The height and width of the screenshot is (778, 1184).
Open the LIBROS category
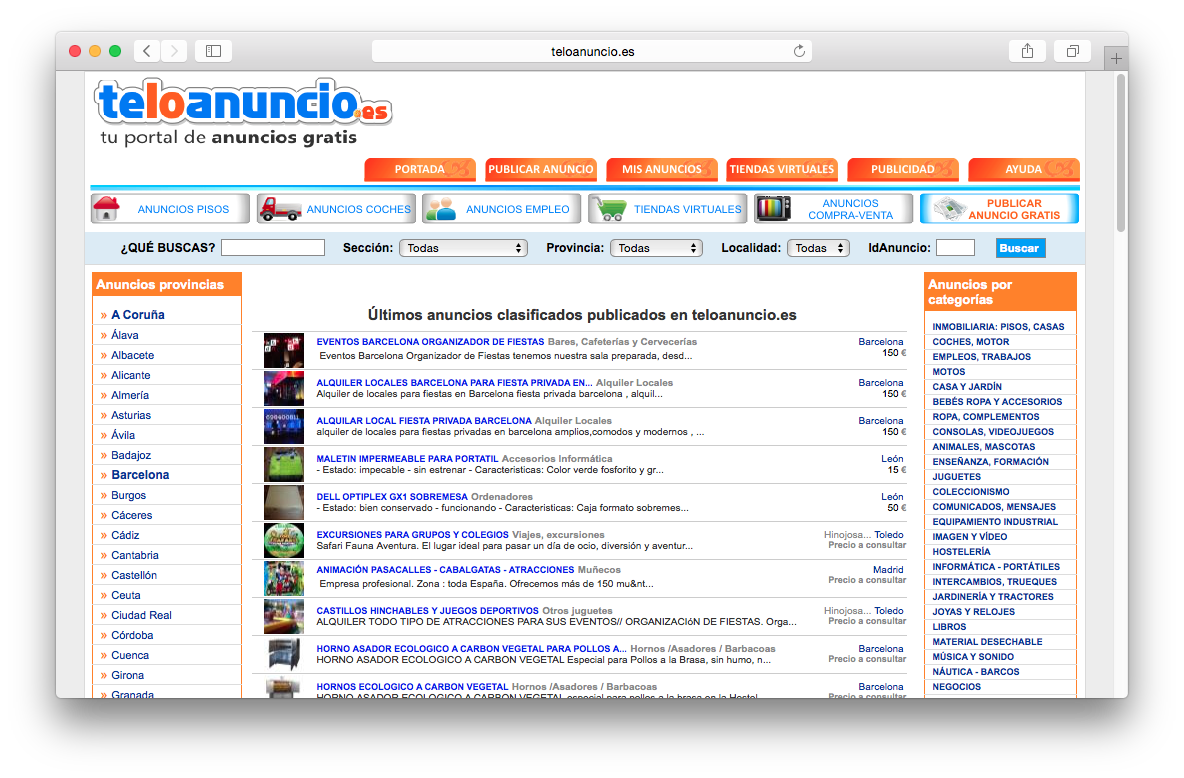pyautogui.click(x=949, y=627)
